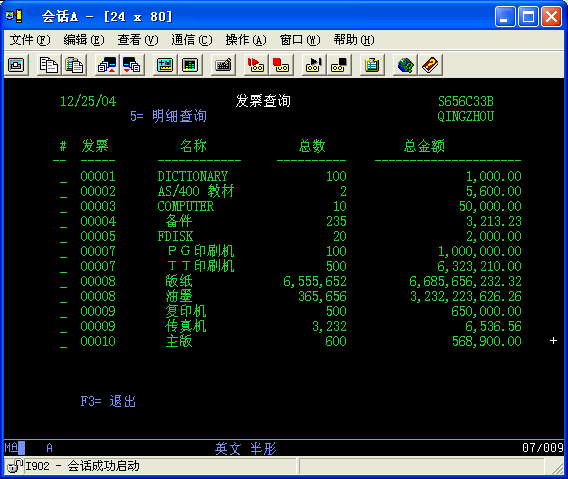Open the Display setup toolbar icon
Viewport: 568px width, 479px height.
pyautogui.click(x=165, y=65)
